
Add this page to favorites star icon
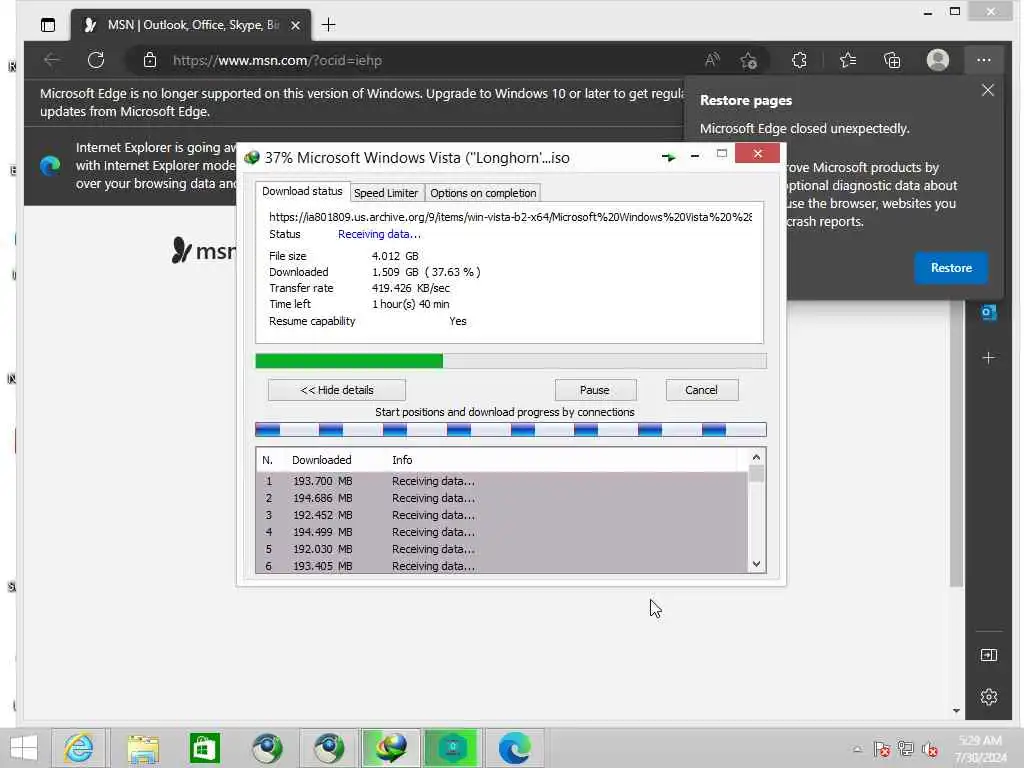tap(748, 61)
